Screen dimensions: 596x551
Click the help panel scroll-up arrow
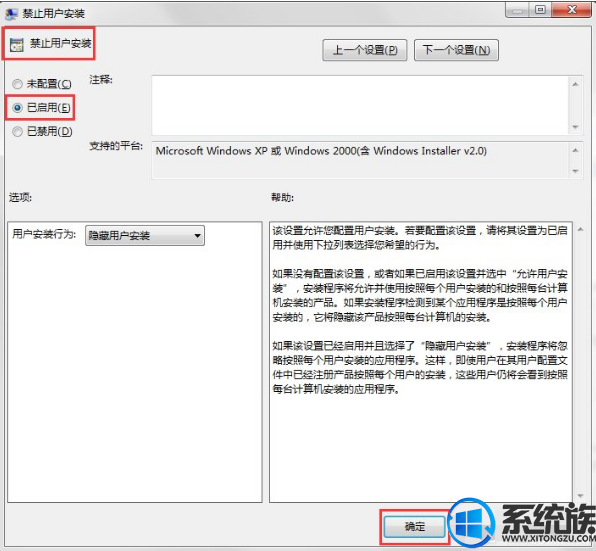tap(580, 229)
